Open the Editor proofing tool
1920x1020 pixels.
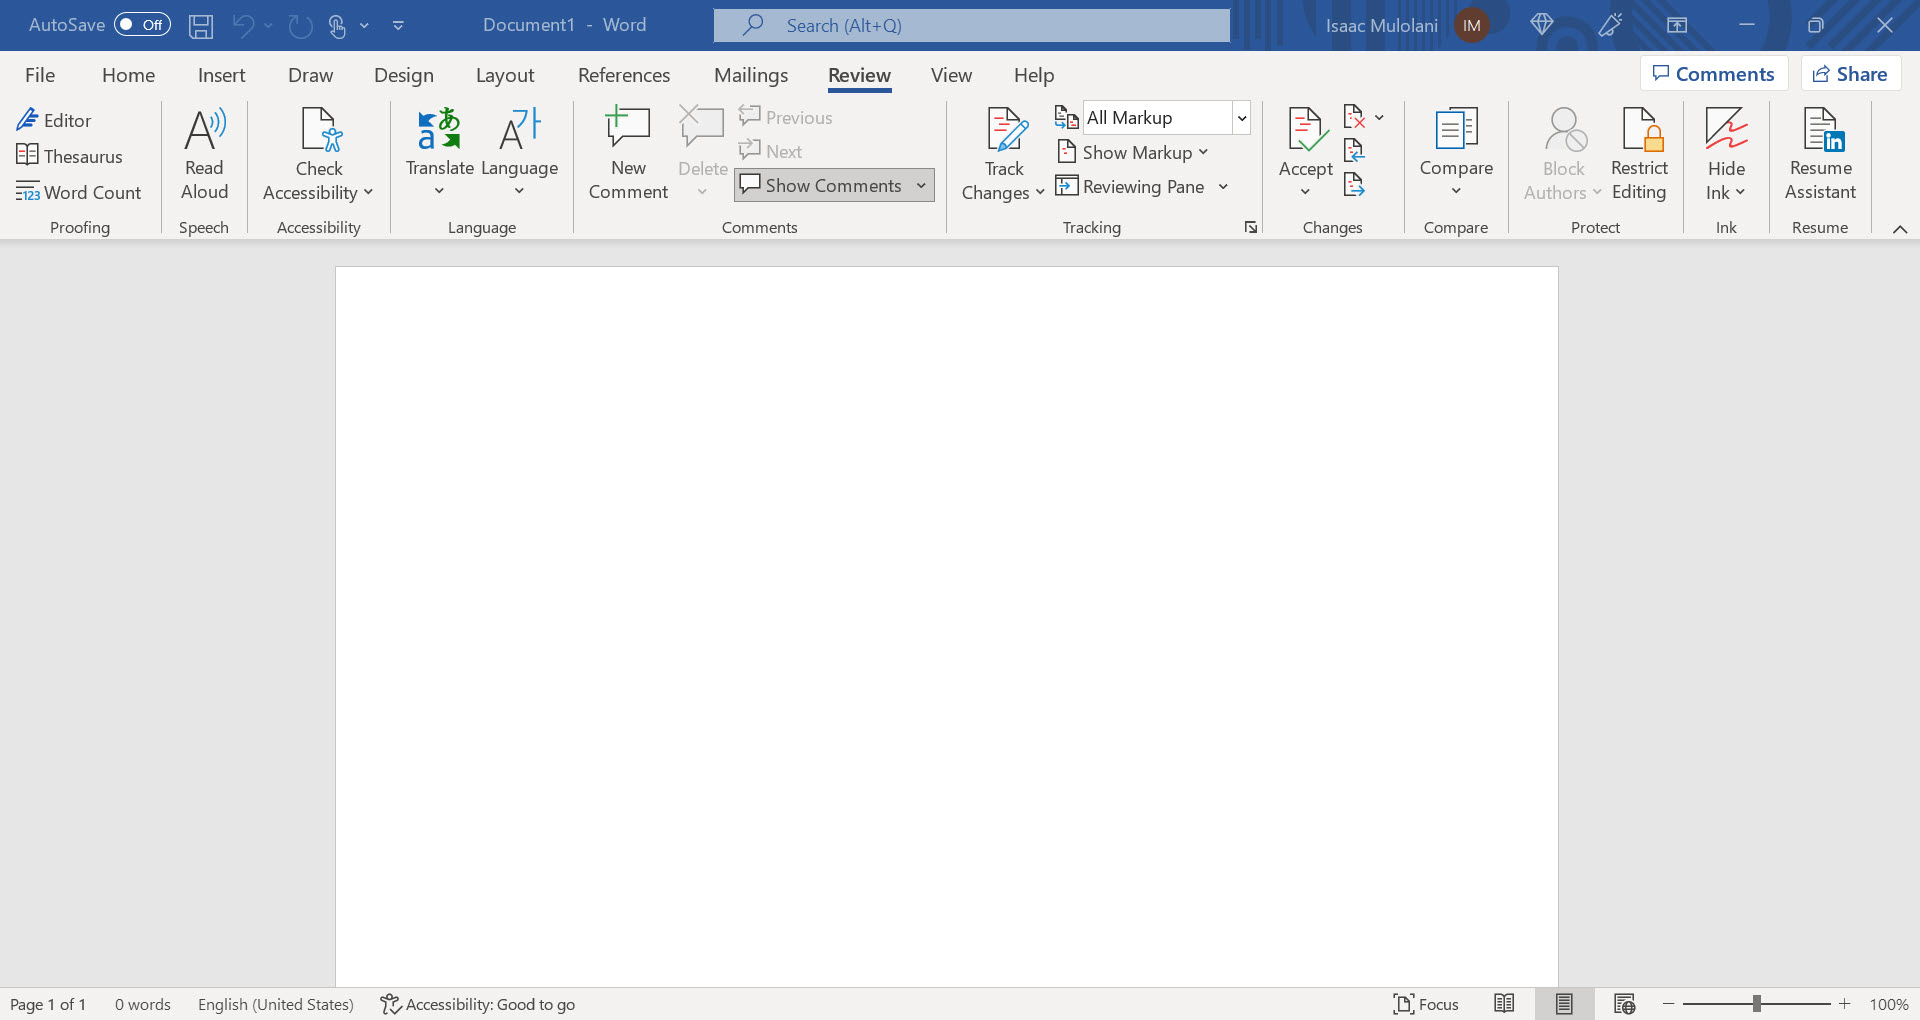coord(54,120)
